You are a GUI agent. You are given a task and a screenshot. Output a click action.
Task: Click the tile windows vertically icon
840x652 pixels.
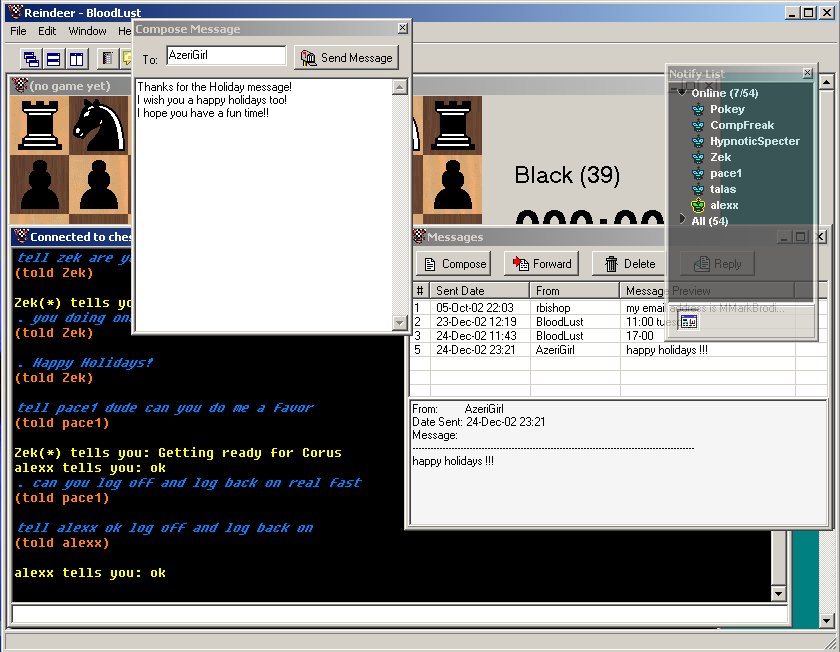pyautogui.click(x=76, y=58)
